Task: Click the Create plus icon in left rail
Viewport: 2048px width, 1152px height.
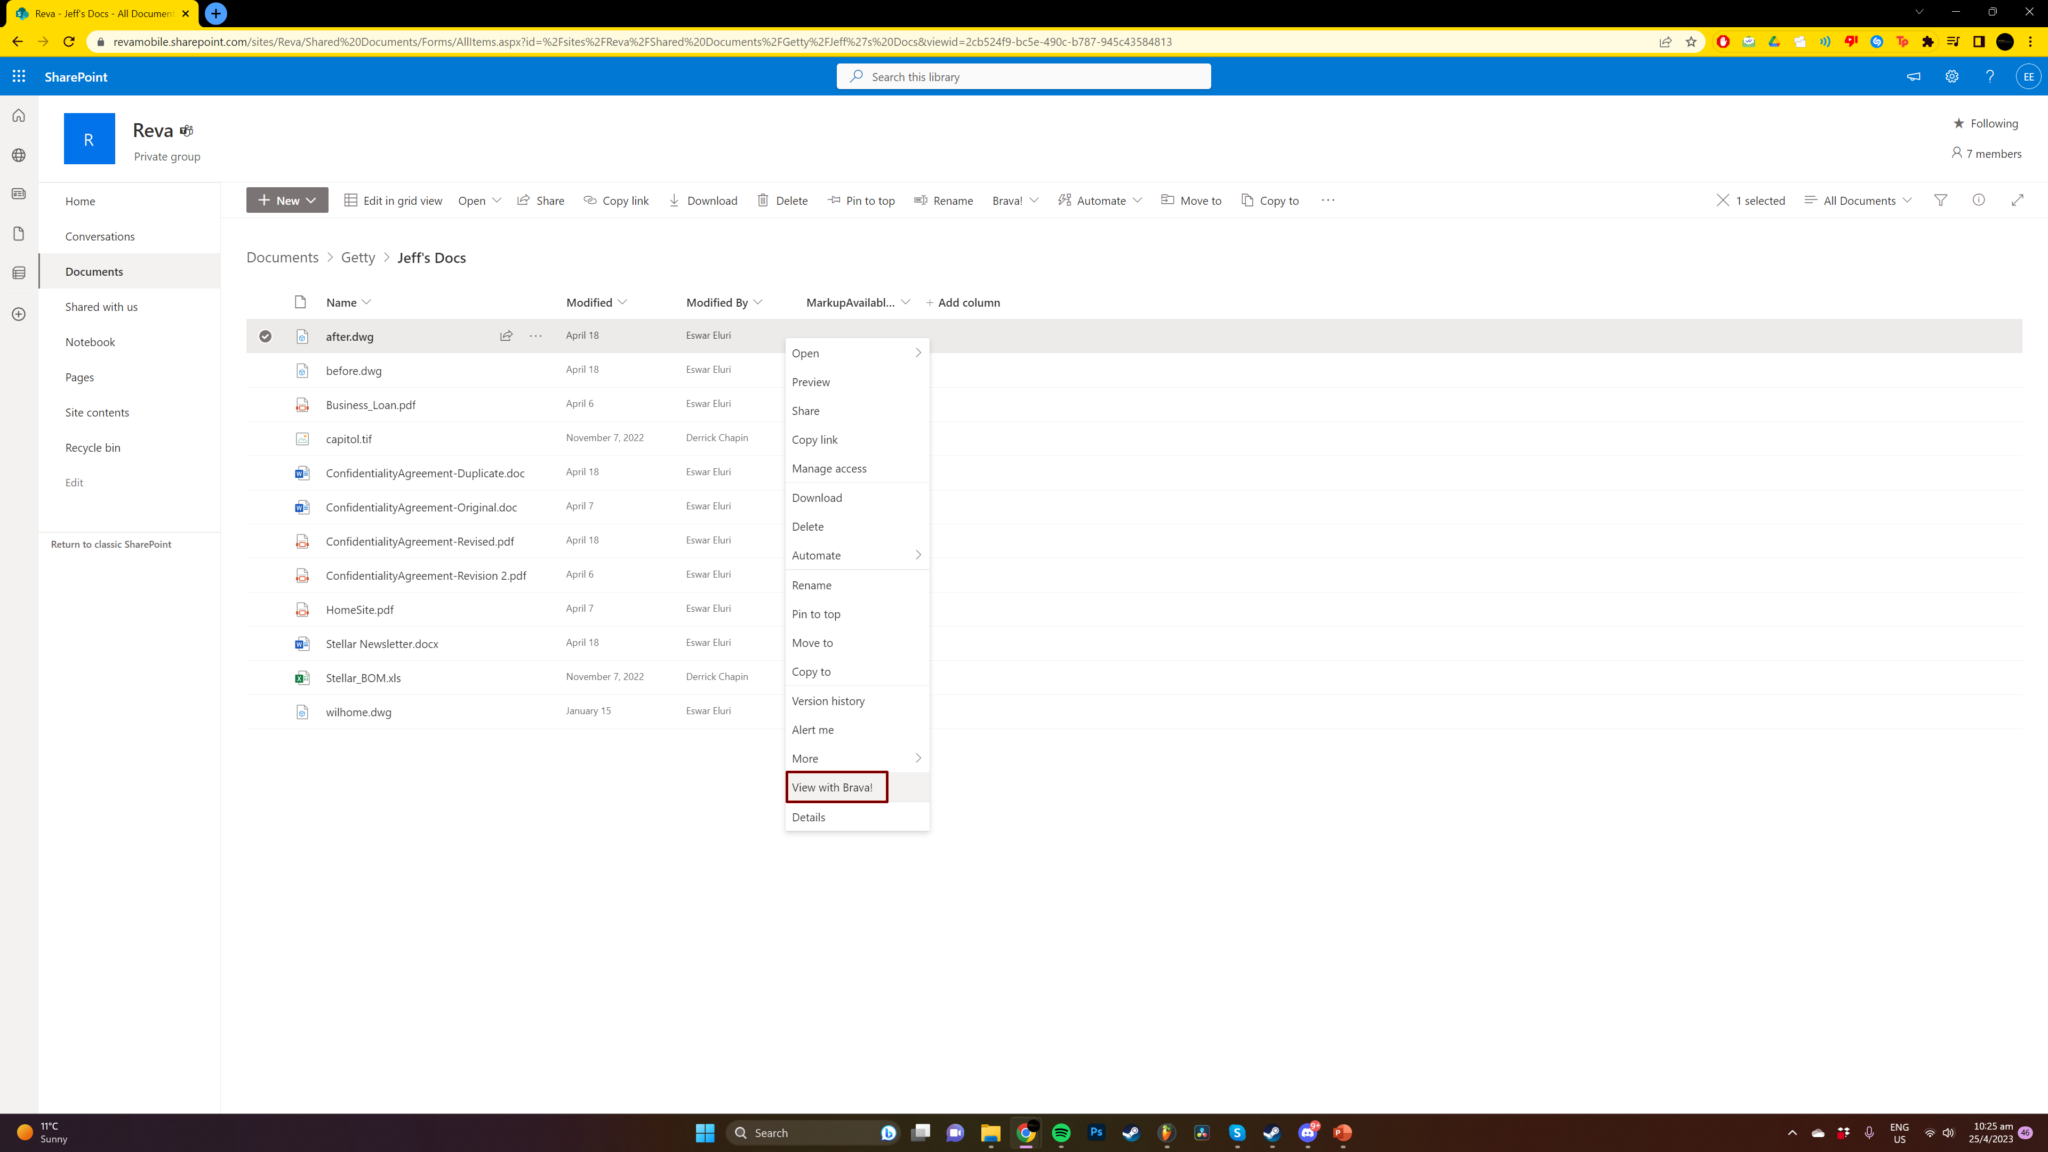Action: (18, 314)
